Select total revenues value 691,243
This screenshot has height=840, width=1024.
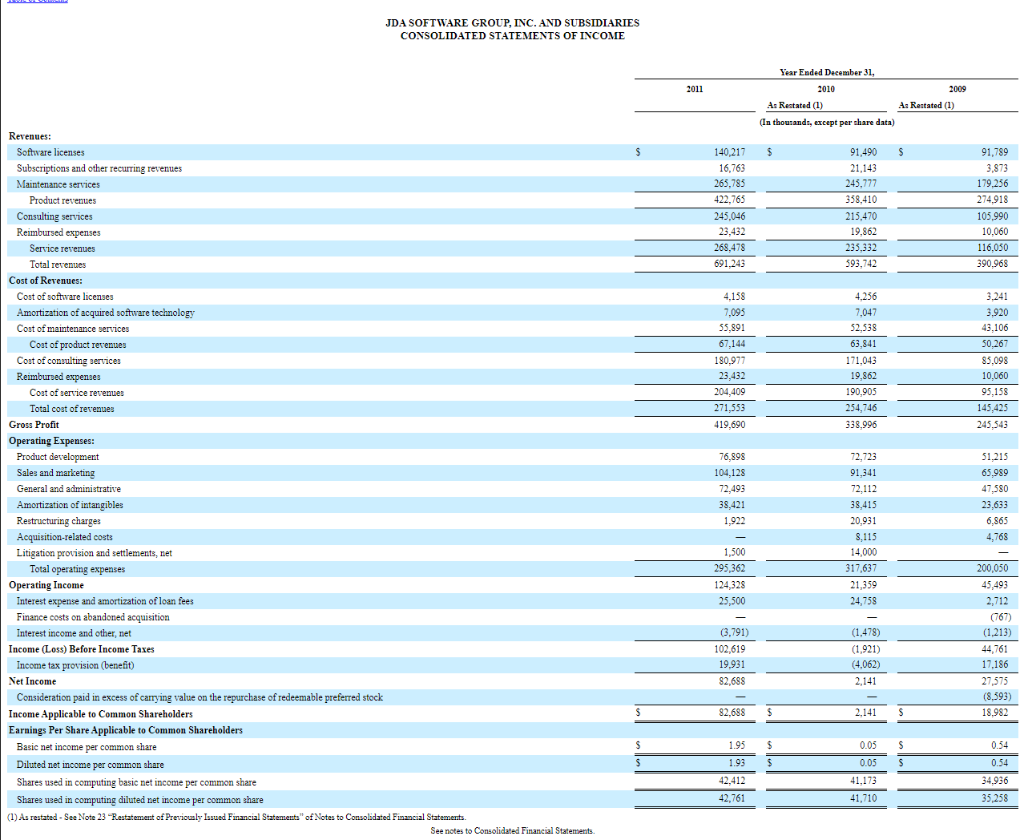(x=729, y=264)
